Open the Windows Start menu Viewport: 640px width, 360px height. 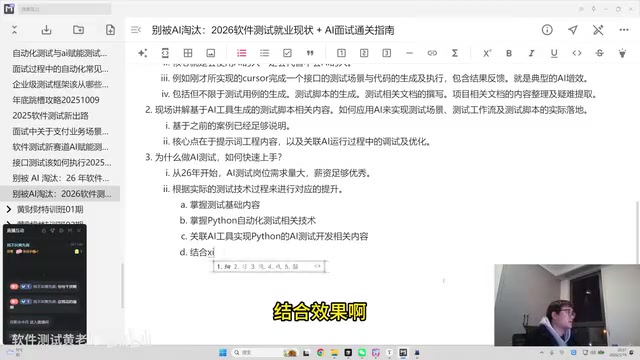(223, 353)
